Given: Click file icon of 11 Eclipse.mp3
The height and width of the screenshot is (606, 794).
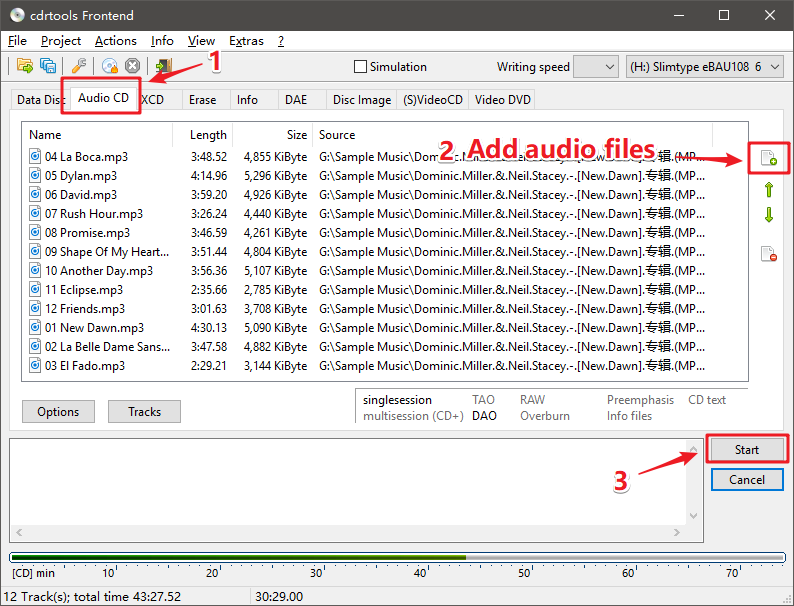Looking at the screenshot, I should pyautogui.click(x=35, y=290).
